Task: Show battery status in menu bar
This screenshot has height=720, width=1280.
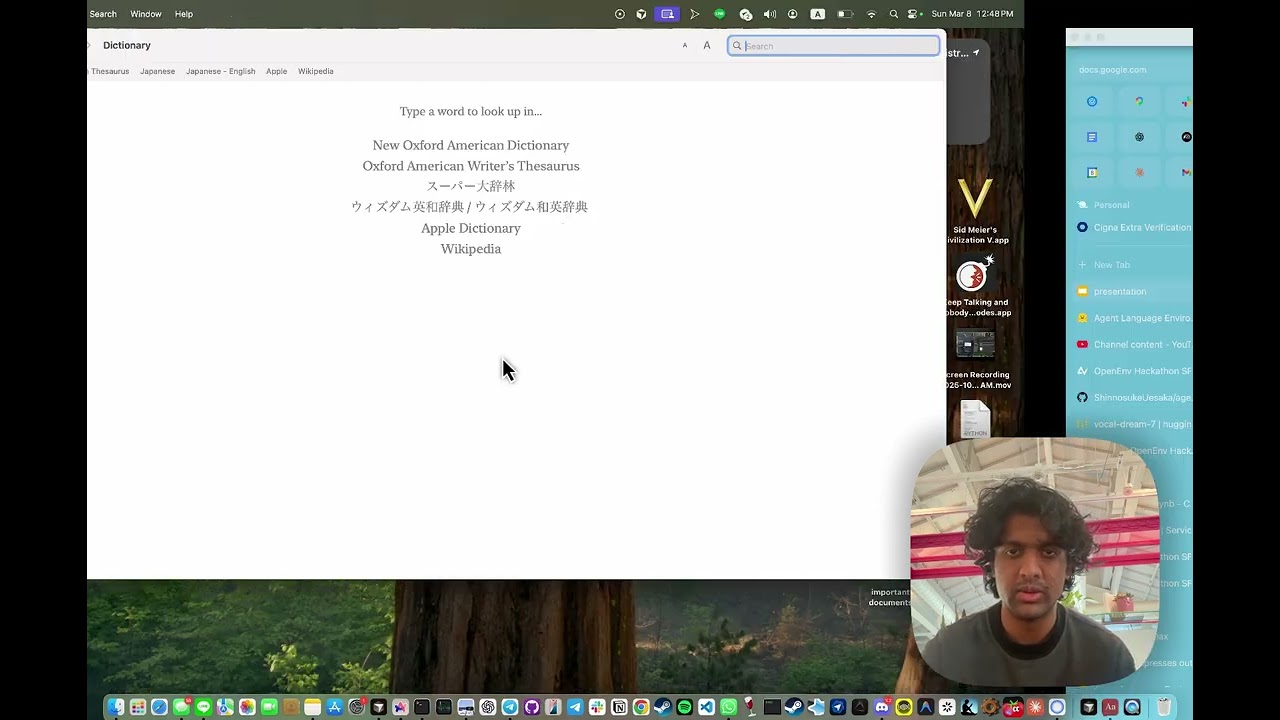Action: click(x=845, y=14)
